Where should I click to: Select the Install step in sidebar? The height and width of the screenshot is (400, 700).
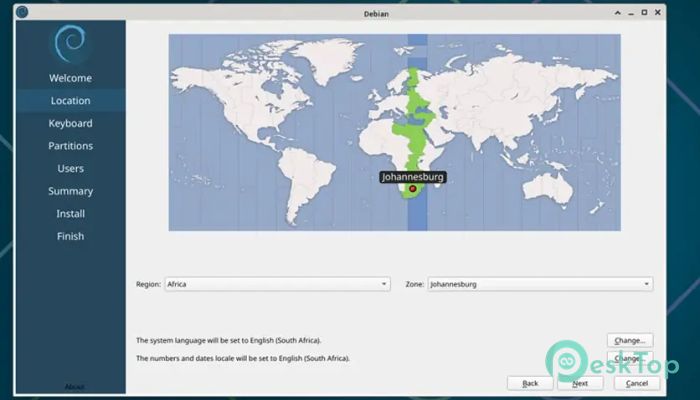click(x=70, y=214)
